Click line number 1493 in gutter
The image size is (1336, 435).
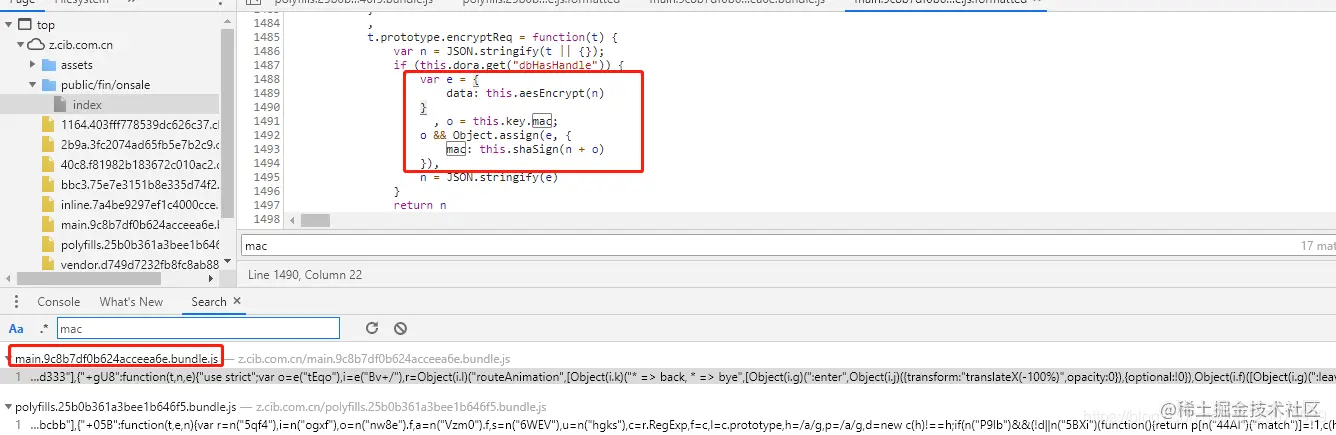tap(267, 149)
